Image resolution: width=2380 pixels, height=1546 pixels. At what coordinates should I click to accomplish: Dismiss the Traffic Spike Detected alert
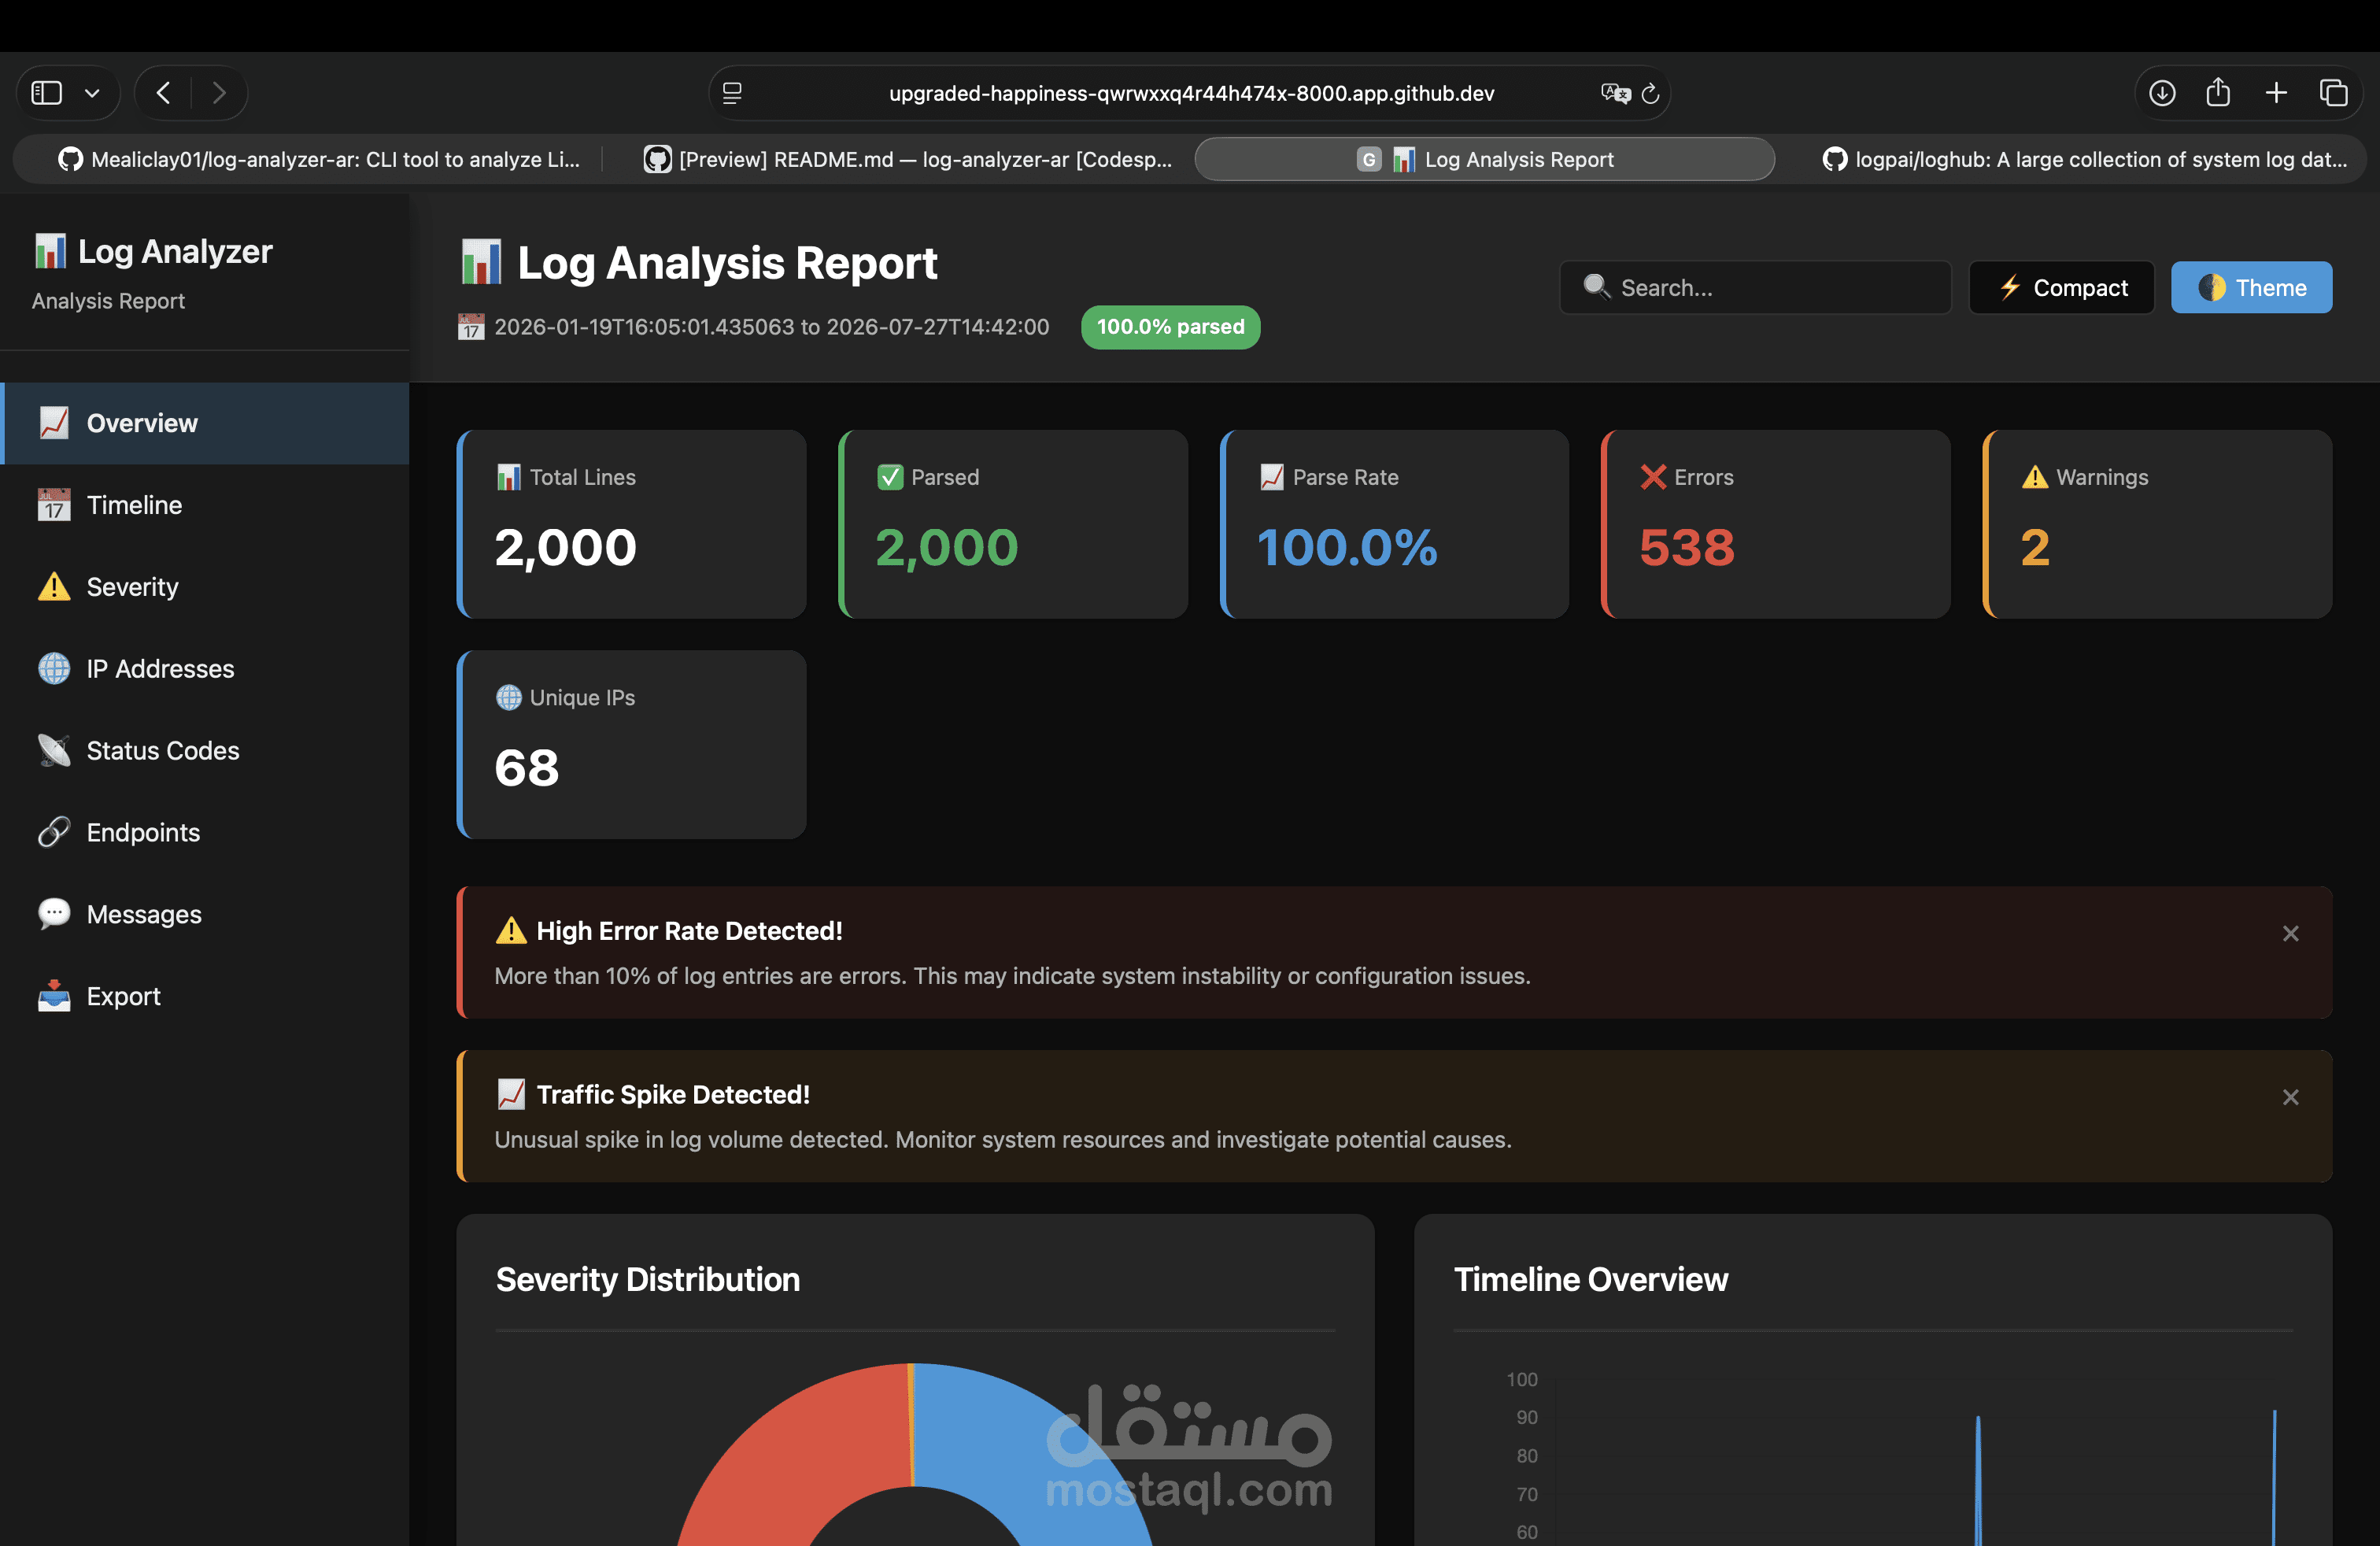pyautogui.click(x=2291, y=1097)
